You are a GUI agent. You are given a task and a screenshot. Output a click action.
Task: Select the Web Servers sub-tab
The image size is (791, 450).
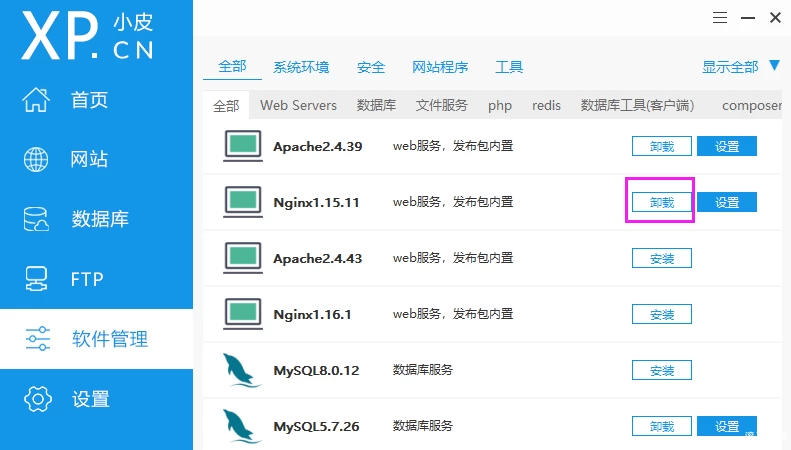point(298,105)
